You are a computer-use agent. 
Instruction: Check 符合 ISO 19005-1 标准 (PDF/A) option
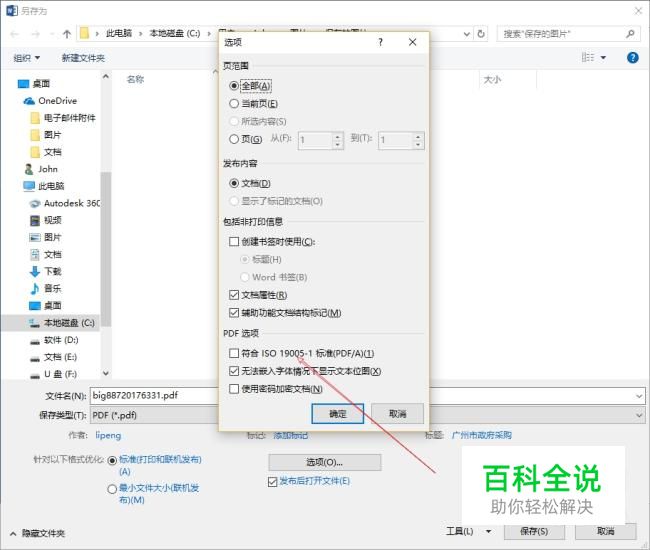(234, 353)
